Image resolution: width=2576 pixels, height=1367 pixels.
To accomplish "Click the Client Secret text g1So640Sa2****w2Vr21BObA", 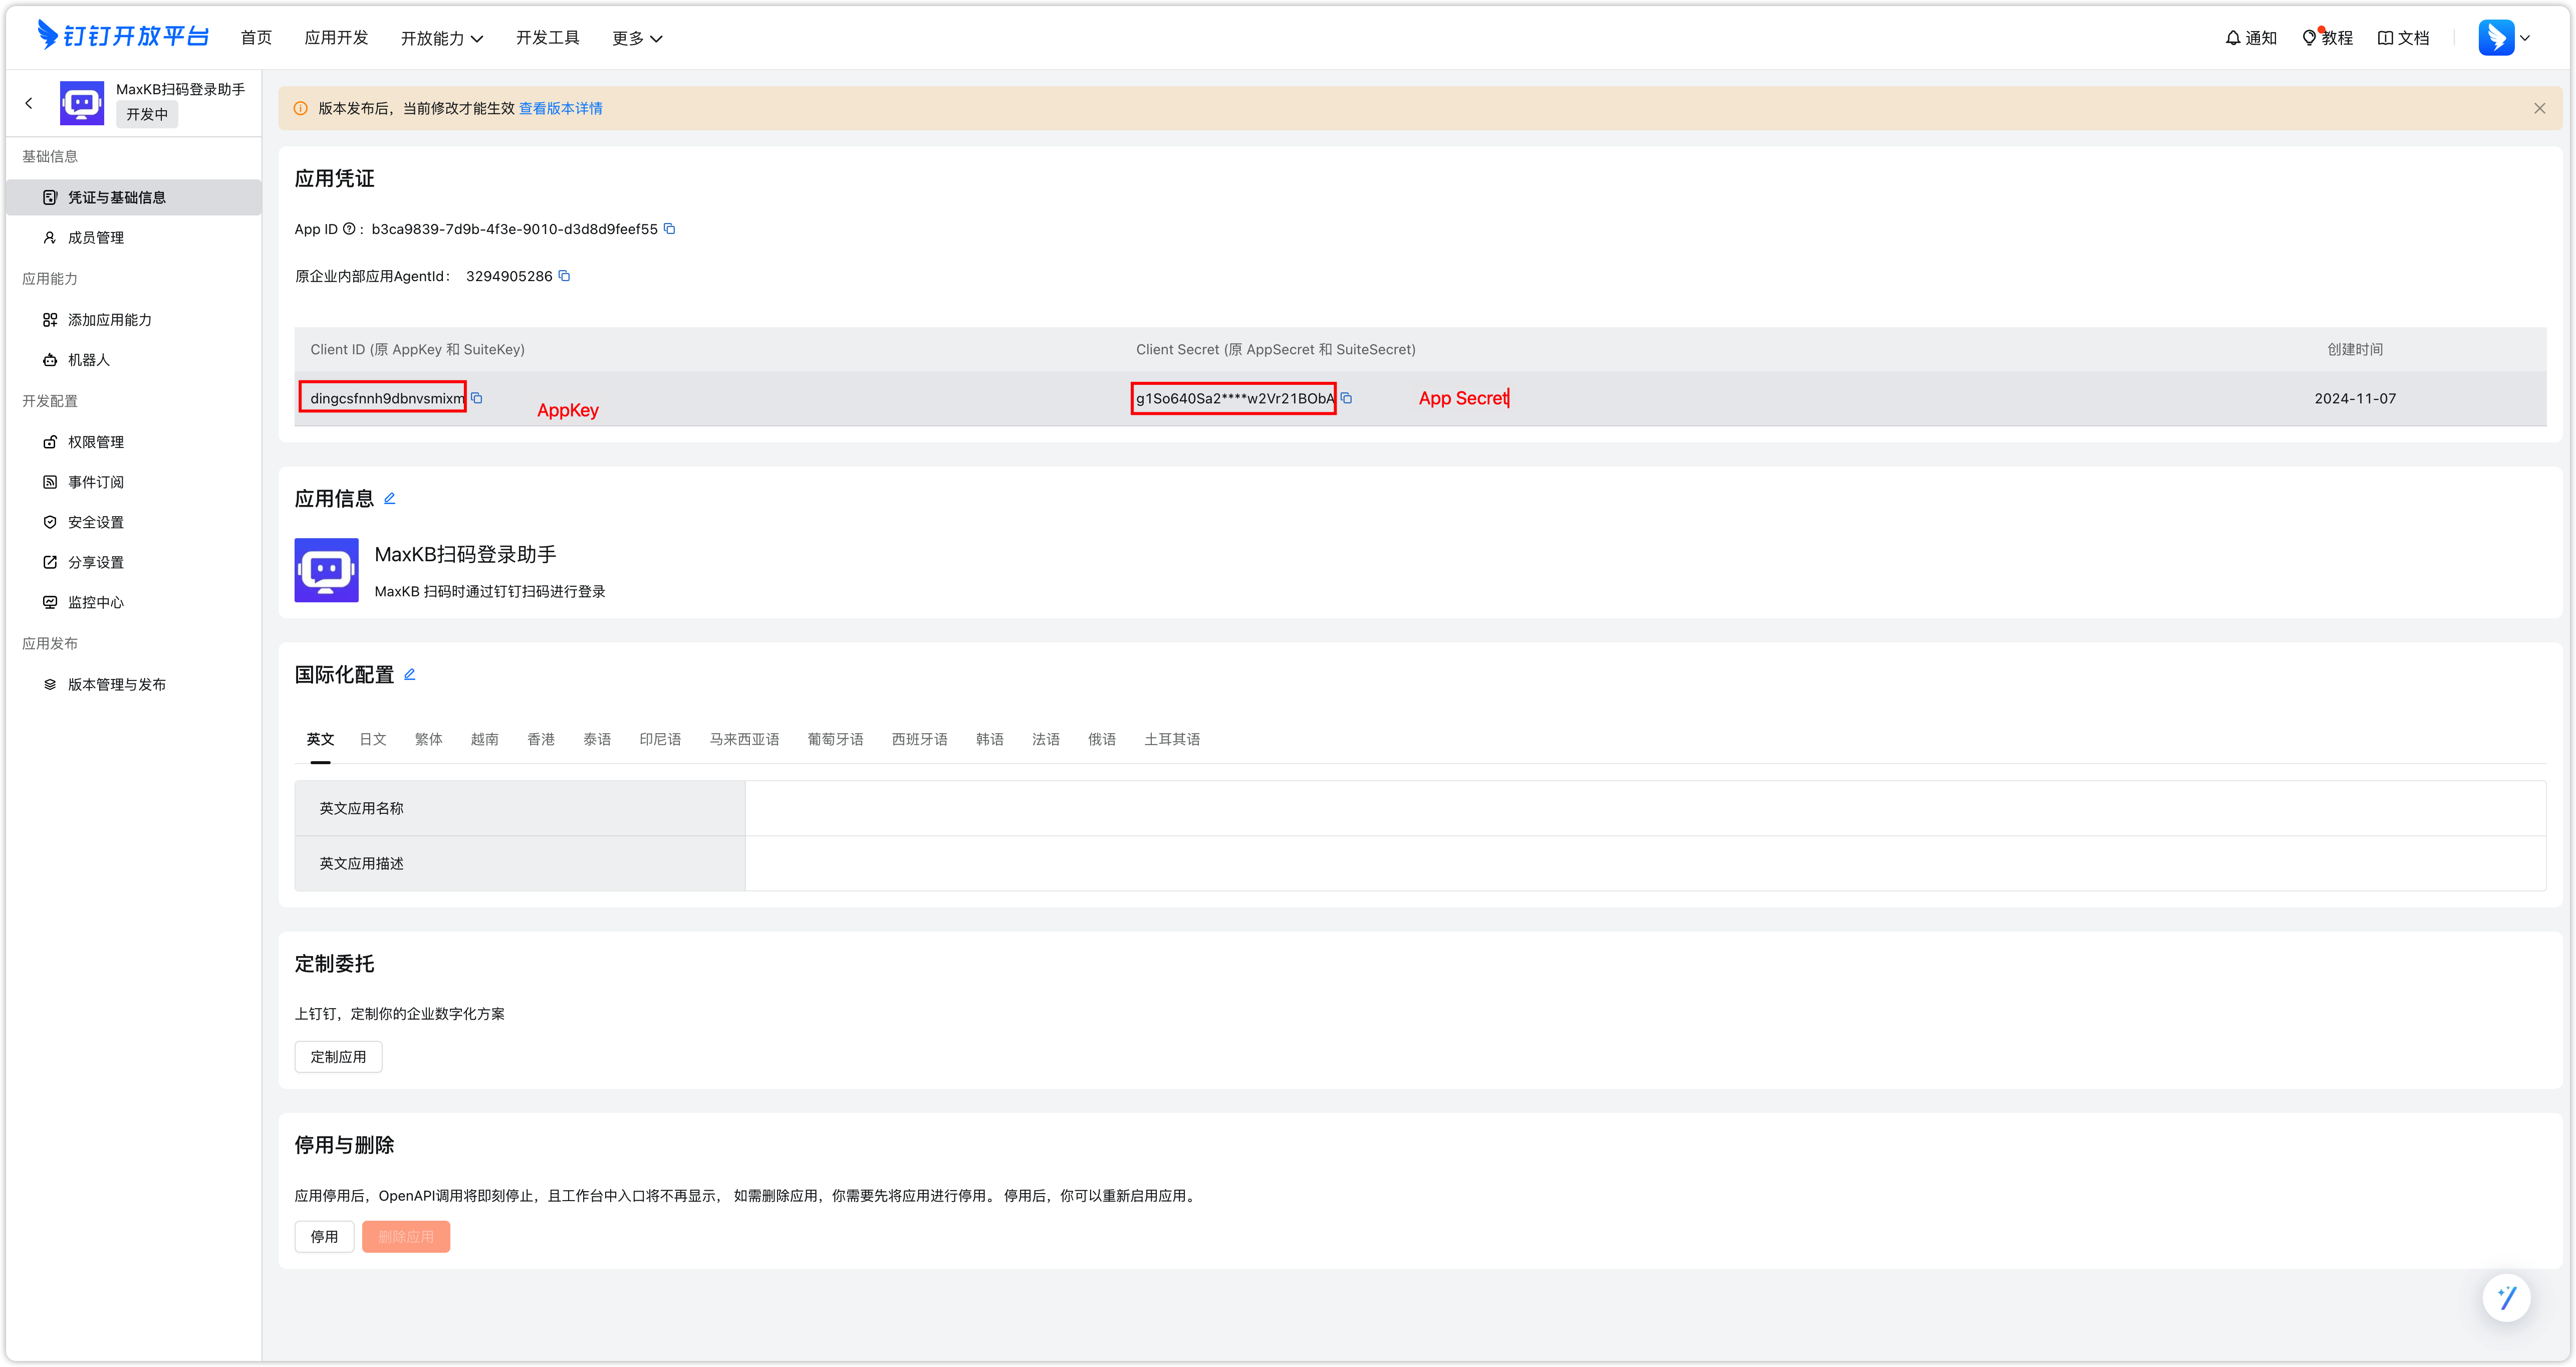I will 1235,398.
